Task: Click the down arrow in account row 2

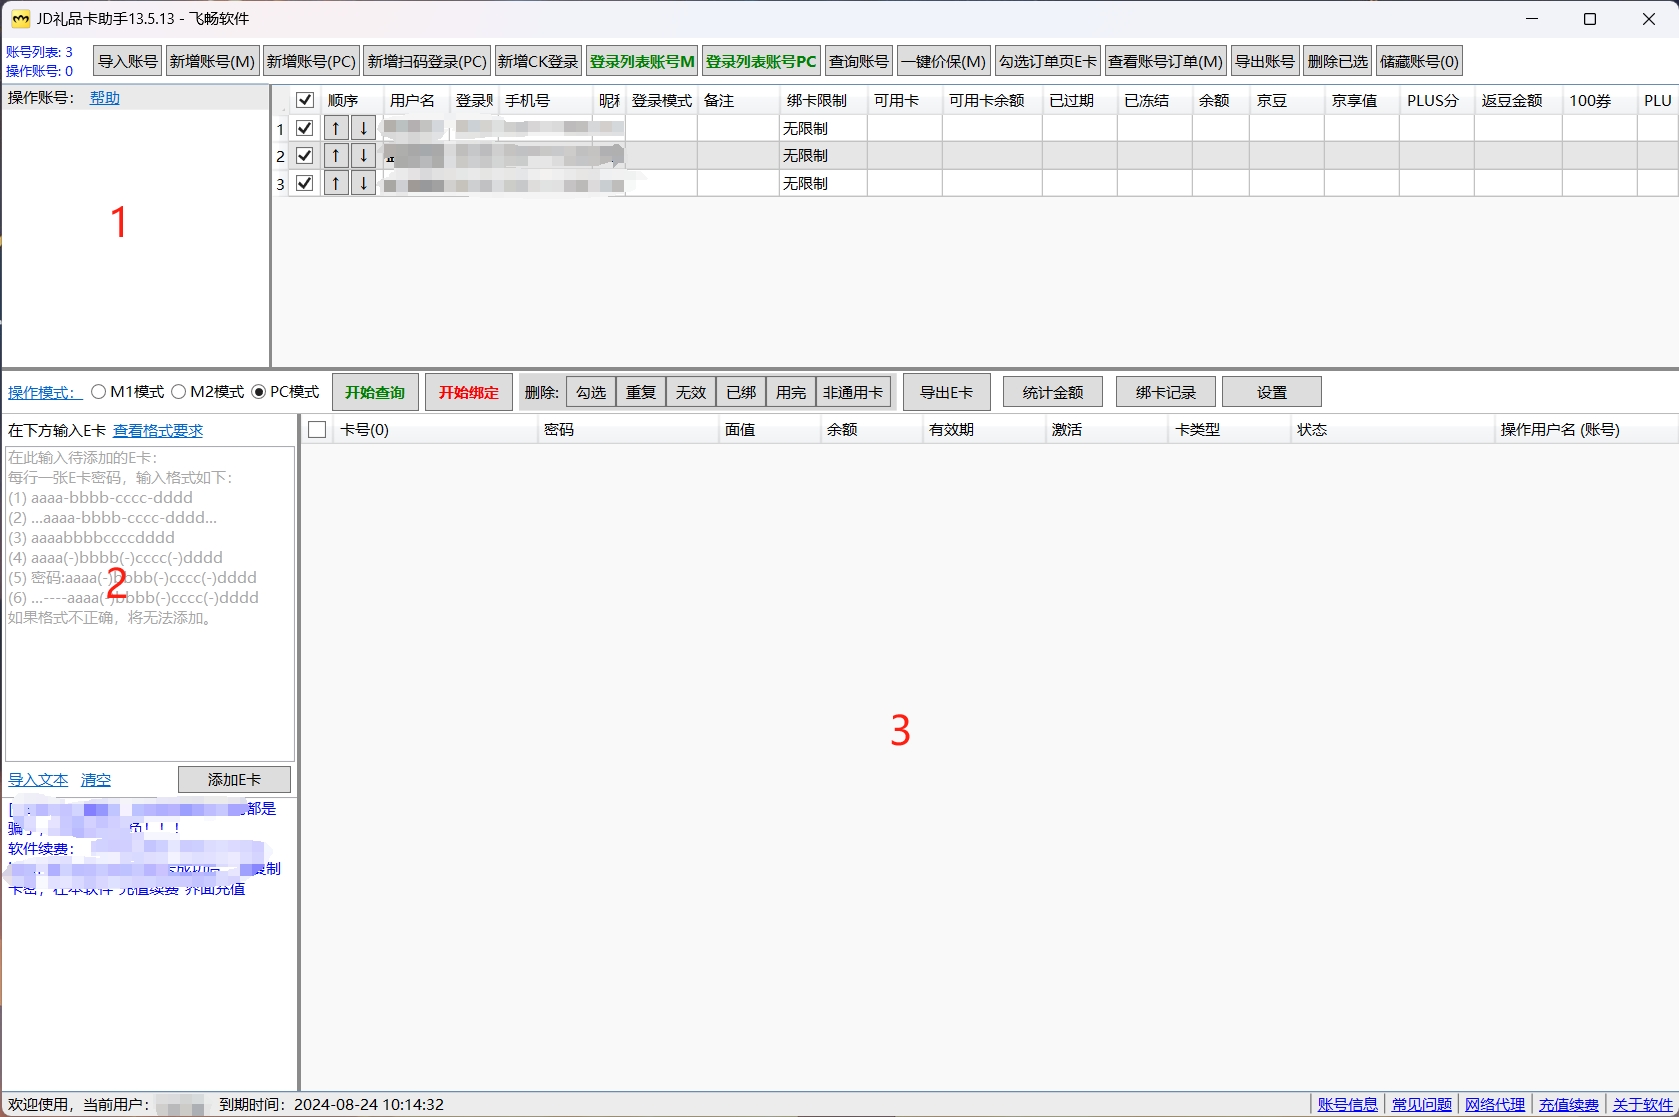Action: [364, 156]
